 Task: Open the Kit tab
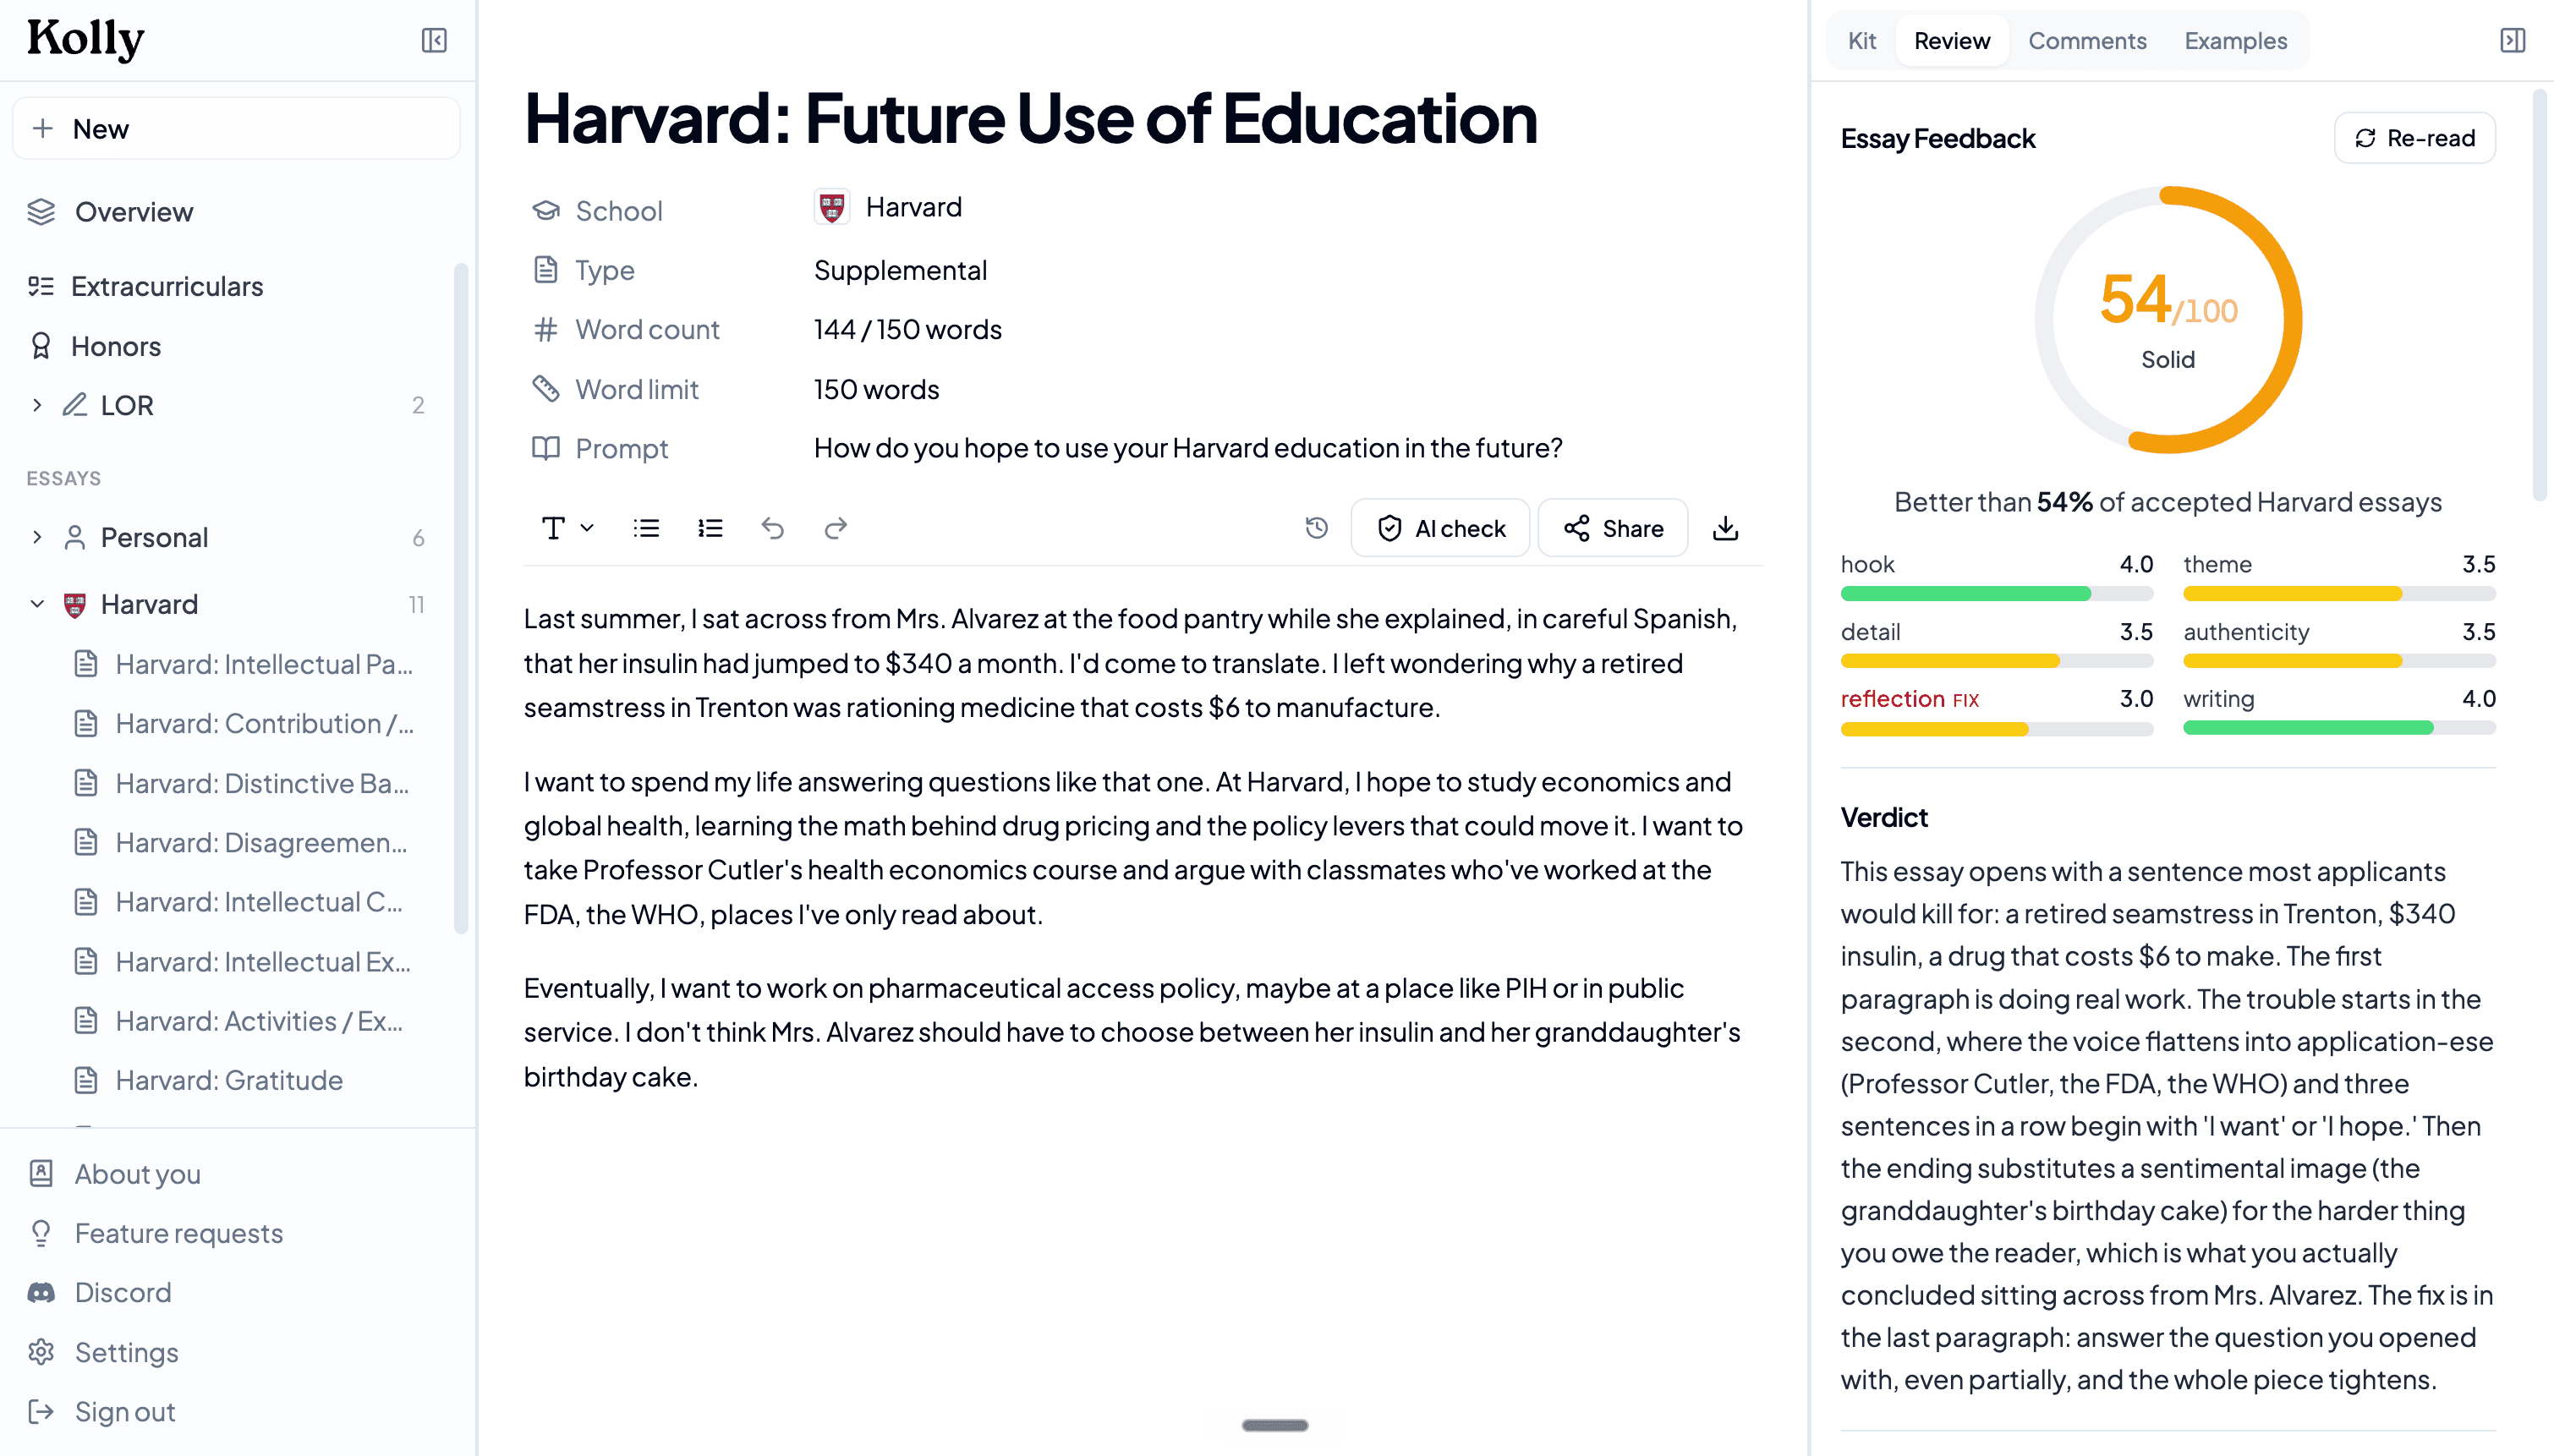(x=1861, y=41)
